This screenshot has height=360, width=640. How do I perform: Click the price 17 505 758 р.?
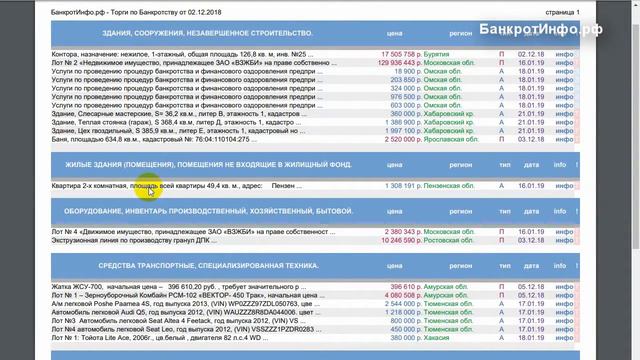401,54
